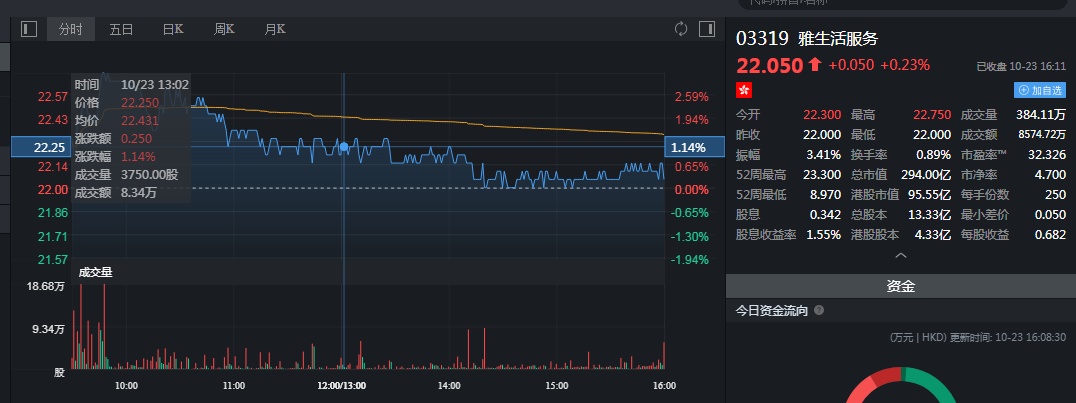The height and width of the screenshot is (403, 1076).
Task: Click the red up-arrow price indicator
Action: 814,65
